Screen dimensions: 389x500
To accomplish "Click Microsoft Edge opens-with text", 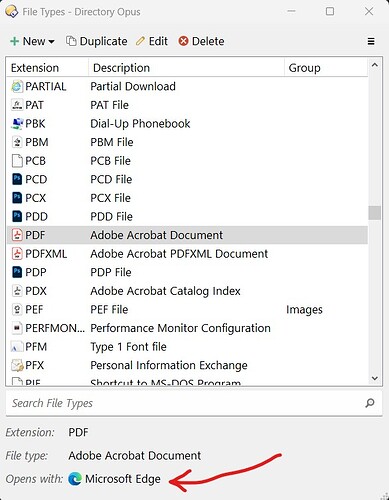I will (x=123, y=479).
